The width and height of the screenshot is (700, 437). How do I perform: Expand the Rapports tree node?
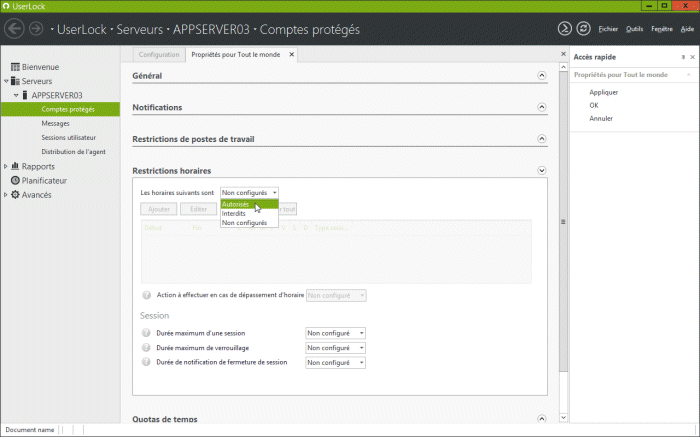coord(6,166)
